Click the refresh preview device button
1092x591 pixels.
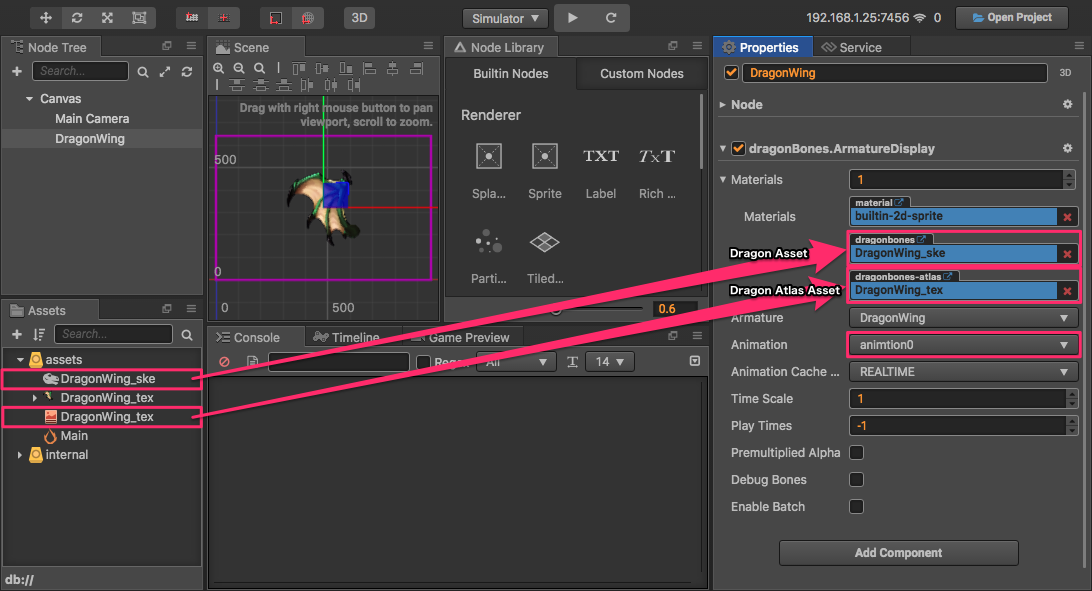tap(611, 17)
